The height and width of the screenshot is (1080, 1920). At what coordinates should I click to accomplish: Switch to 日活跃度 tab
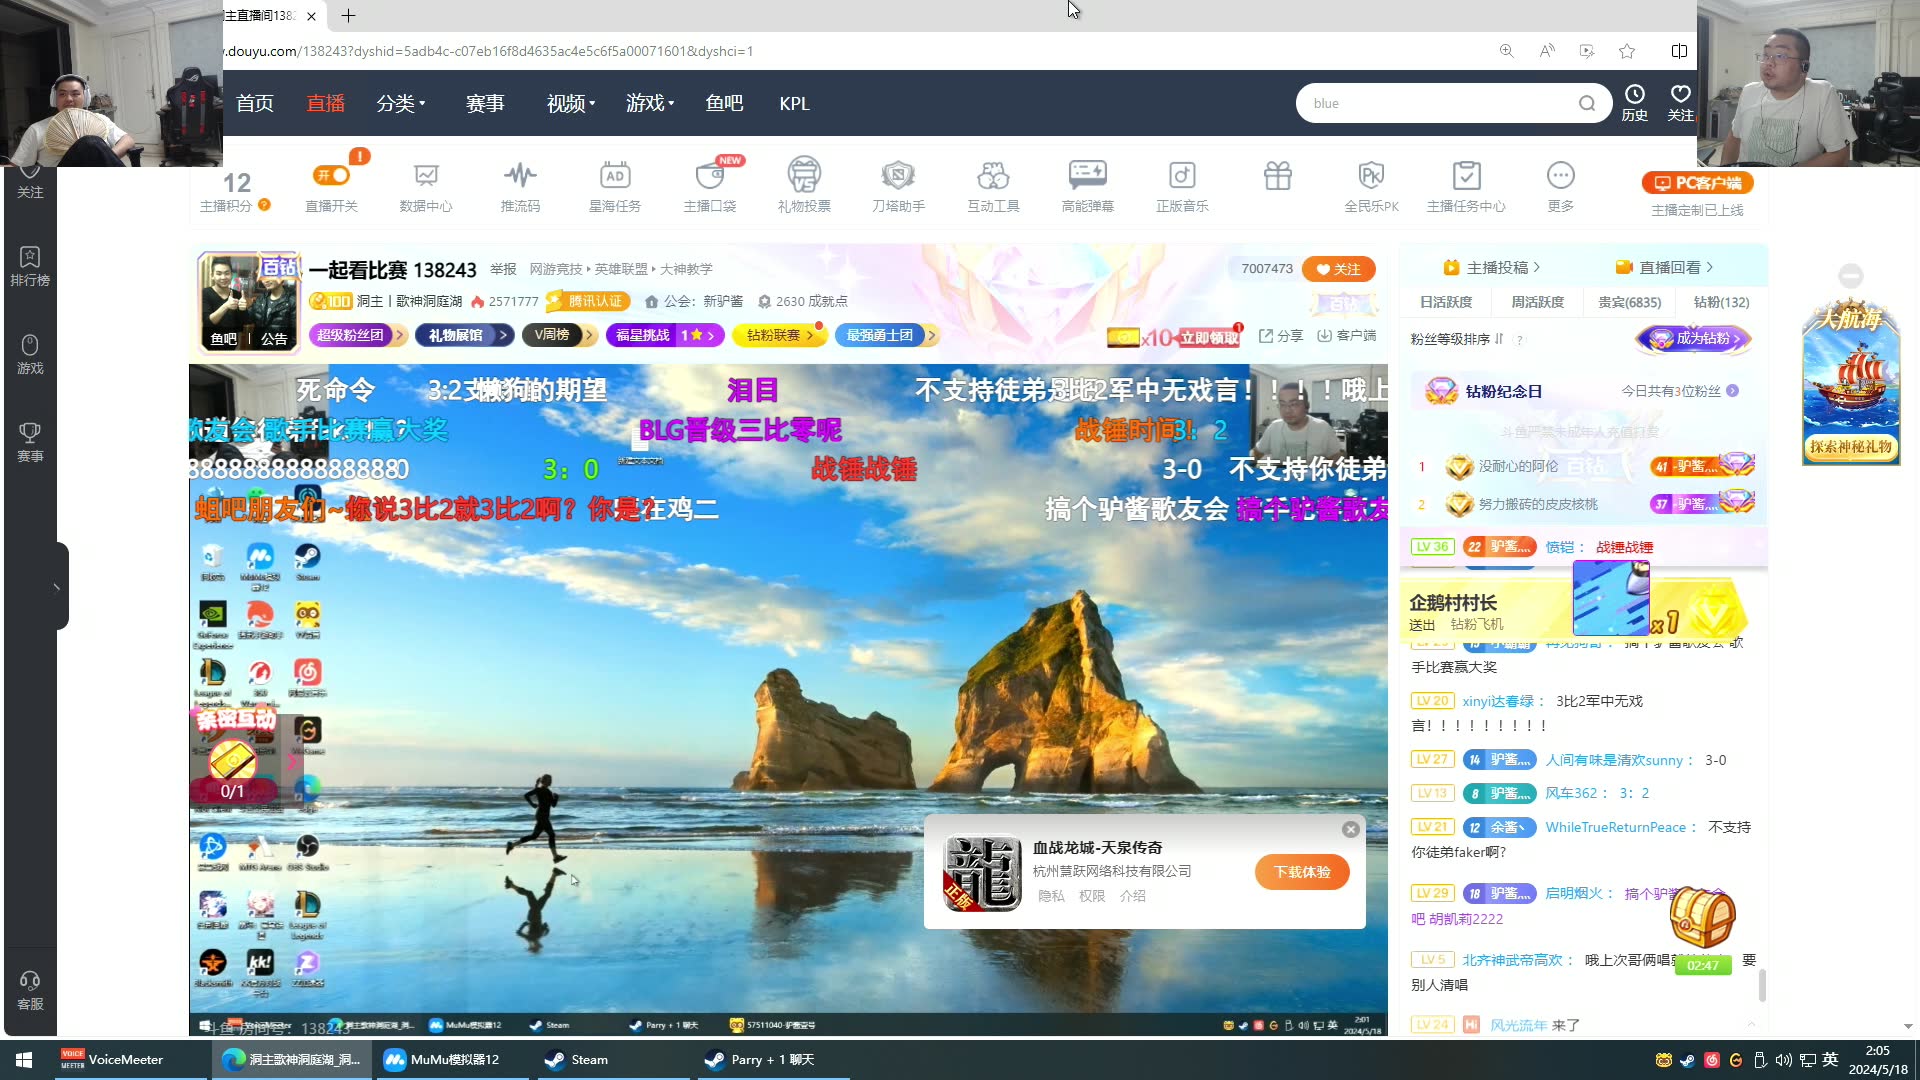pyautogui.click(x=1445, y=302)
